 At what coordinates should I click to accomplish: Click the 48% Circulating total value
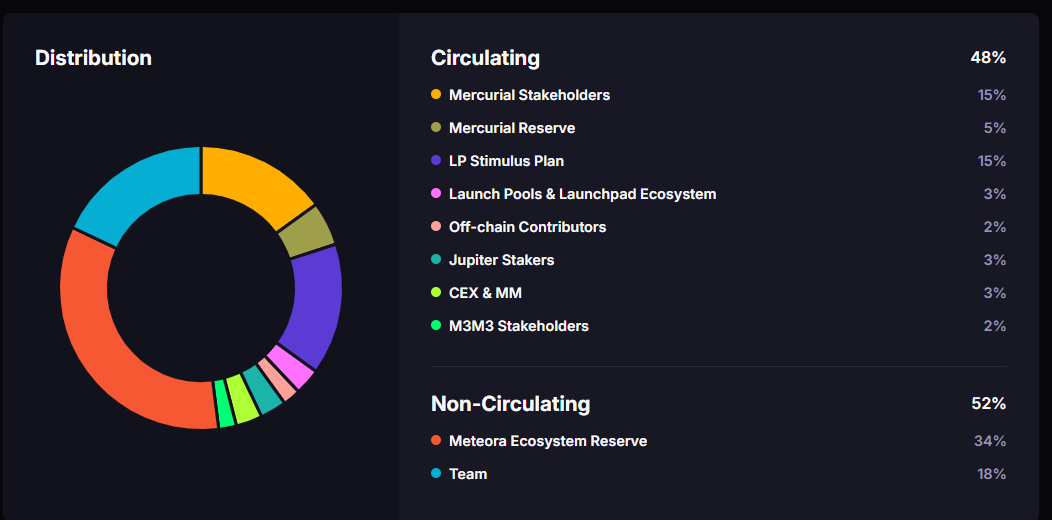[987, 58]
